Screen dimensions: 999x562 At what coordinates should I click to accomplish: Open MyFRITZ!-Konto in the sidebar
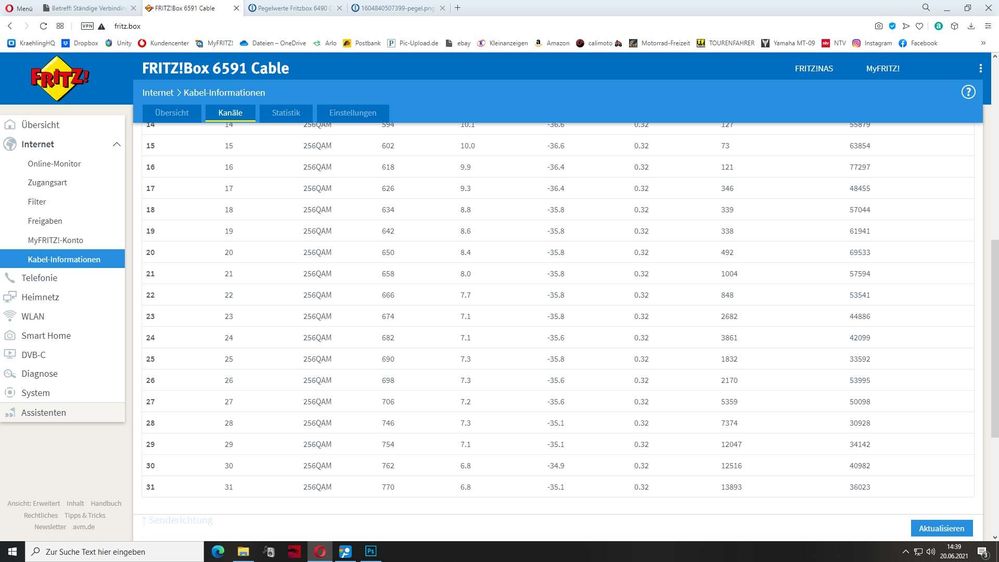pos(55,240)
